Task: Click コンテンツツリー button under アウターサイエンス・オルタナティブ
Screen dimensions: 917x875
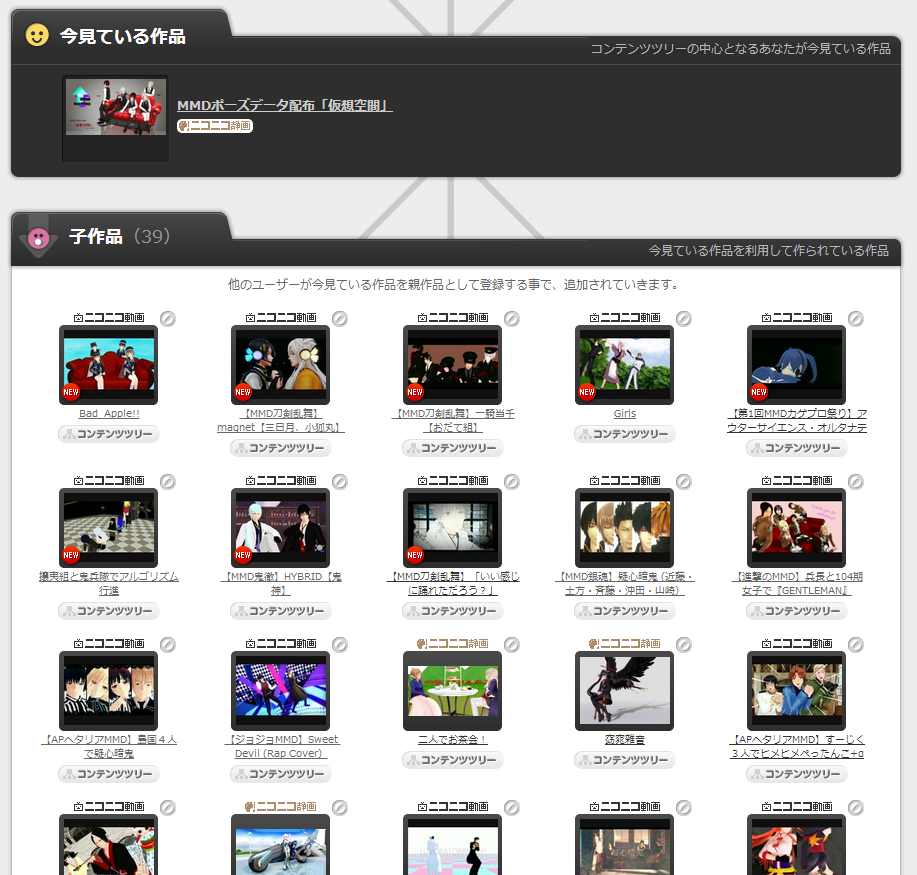Action: click(797, 448)
